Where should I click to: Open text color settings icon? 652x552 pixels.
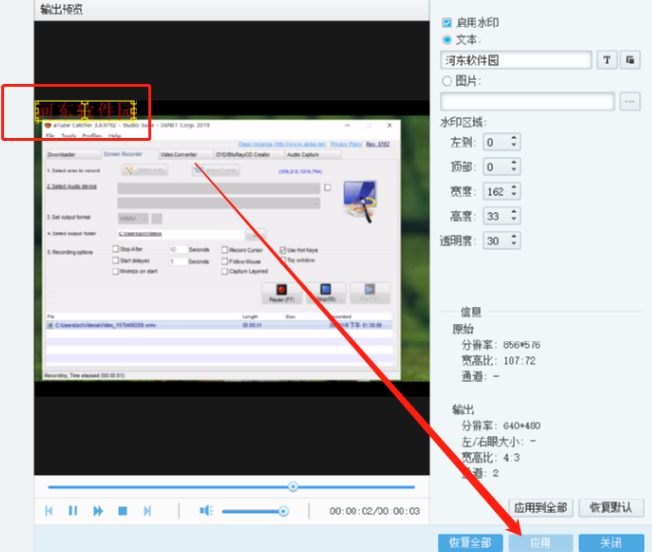coord(630,60)
